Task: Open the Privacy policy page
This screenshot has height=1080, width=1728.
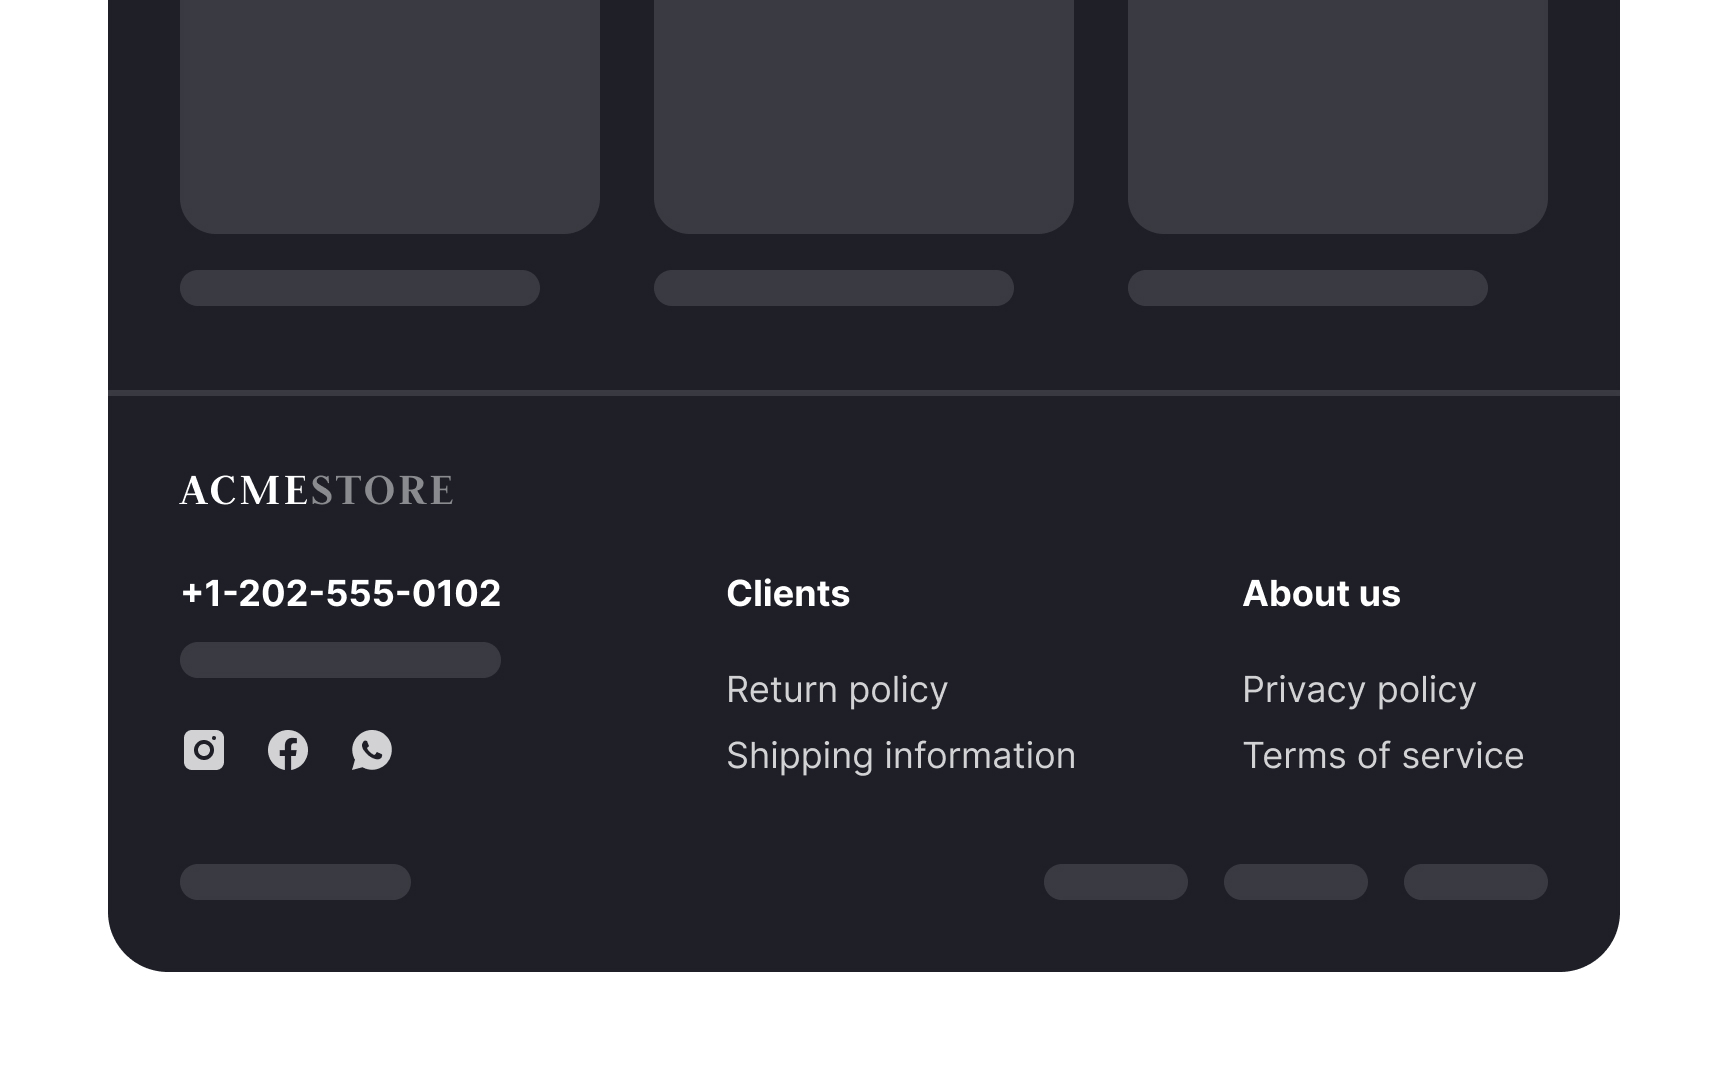Action: [1359, 689]
